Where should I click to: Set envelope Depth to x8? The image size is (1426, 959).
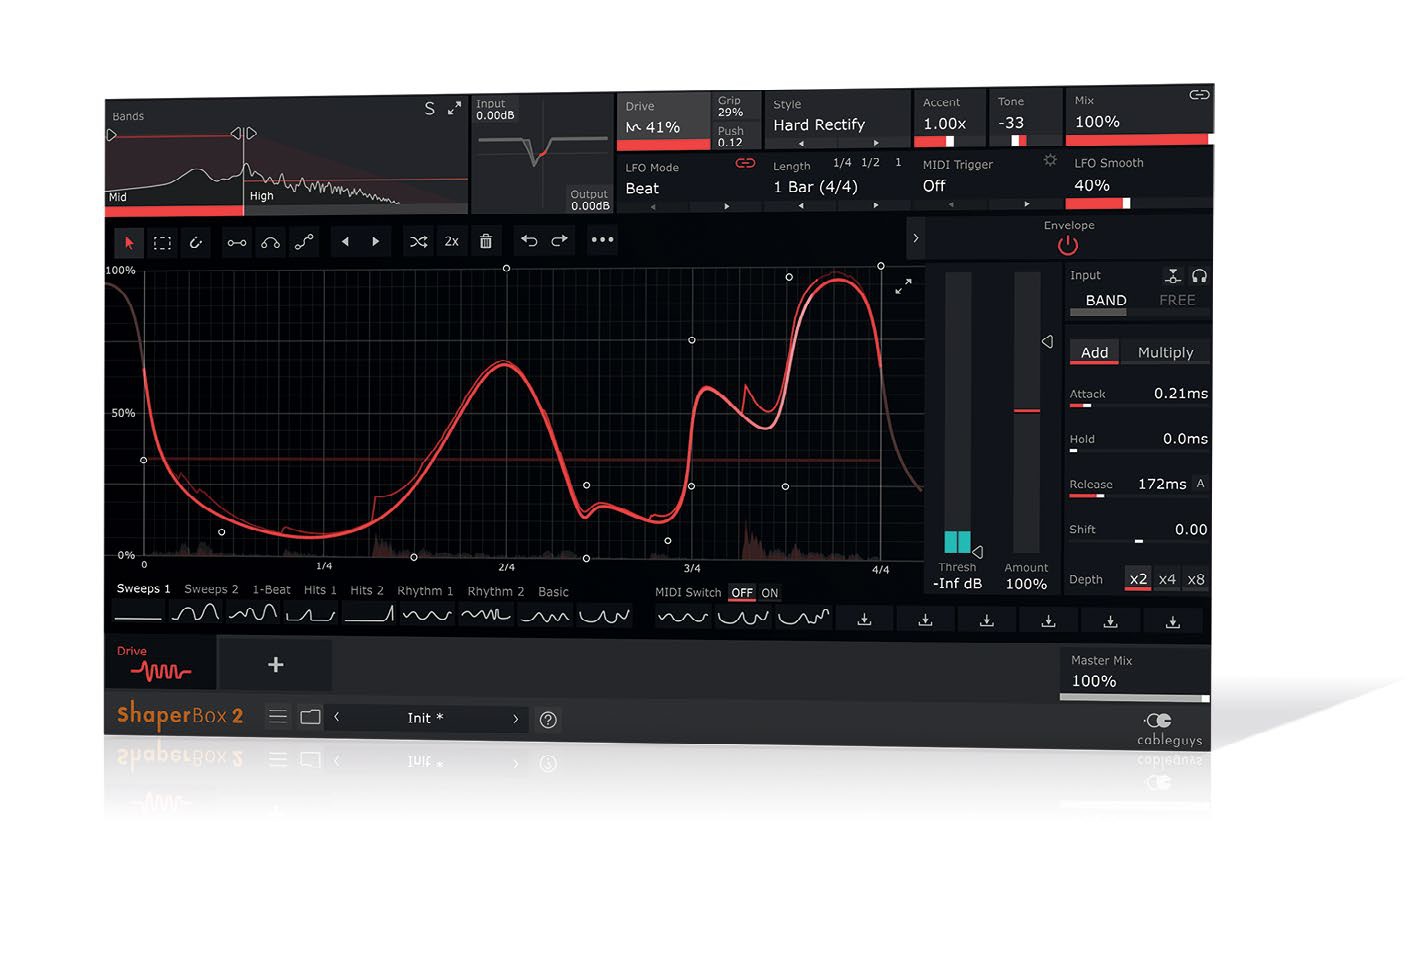point(1196,579)
